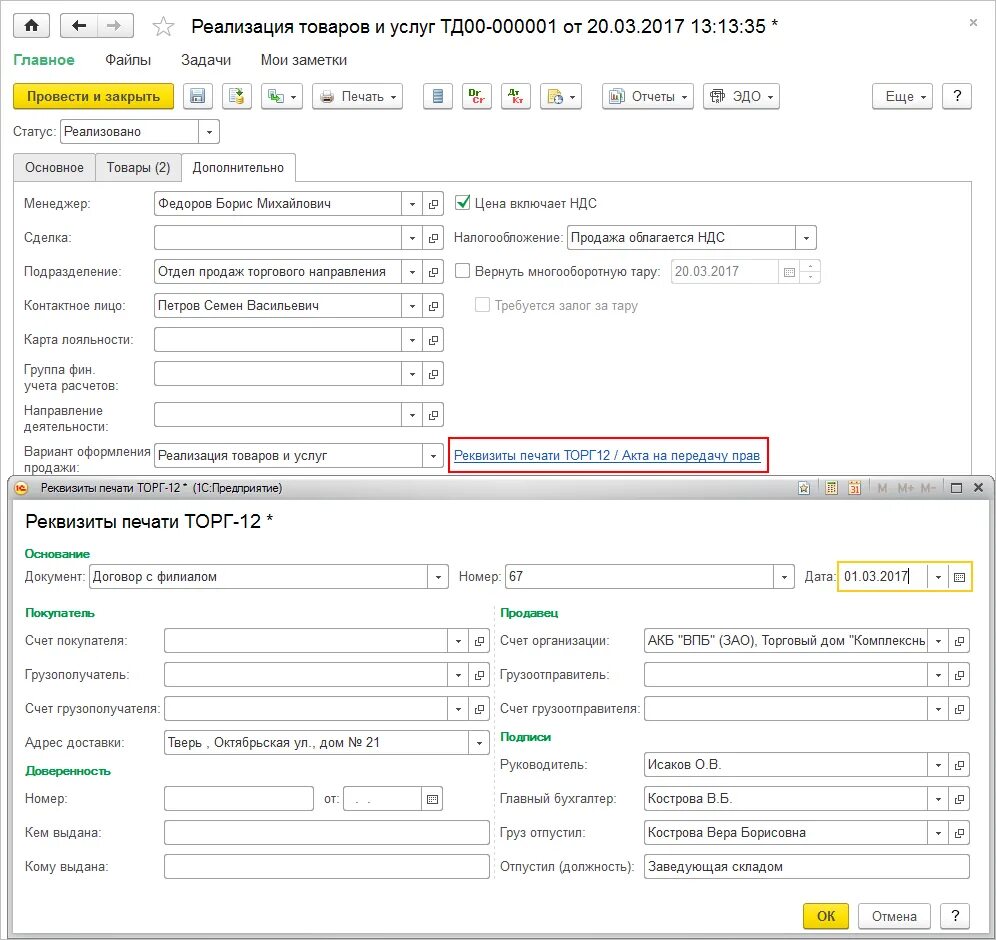Click the Отпустил (должность) field
Image resolution: width=996 pixels, height=940 pixels.
tap(807, 867)
